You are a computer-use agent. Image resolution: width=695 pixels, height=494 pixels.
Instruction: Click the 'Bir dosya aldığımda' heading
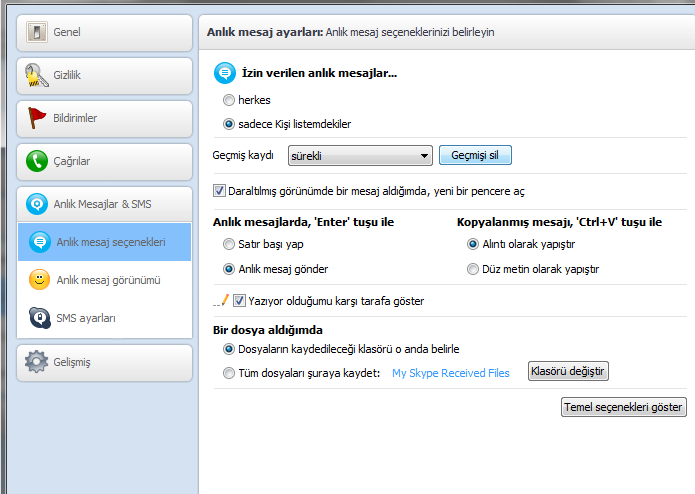[268, 330]
